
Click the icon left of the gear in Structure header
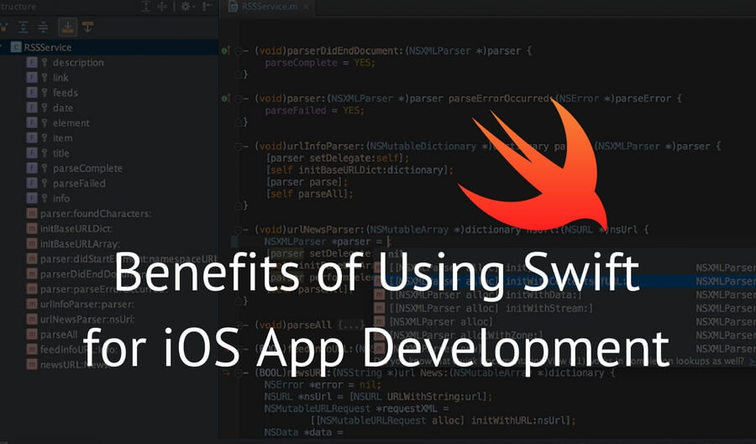pyautogui.click(x=162, y=6)
